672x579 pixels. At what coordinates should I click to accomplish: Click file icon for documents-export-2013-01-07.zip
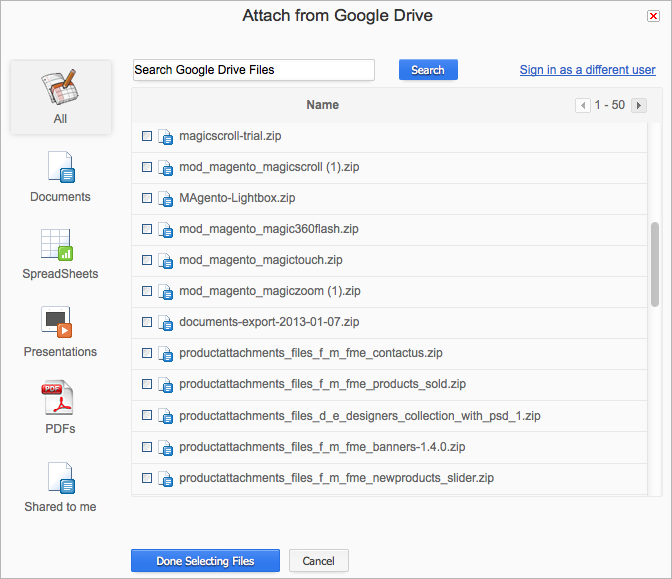pyautogui.click(x=165, y=323)
